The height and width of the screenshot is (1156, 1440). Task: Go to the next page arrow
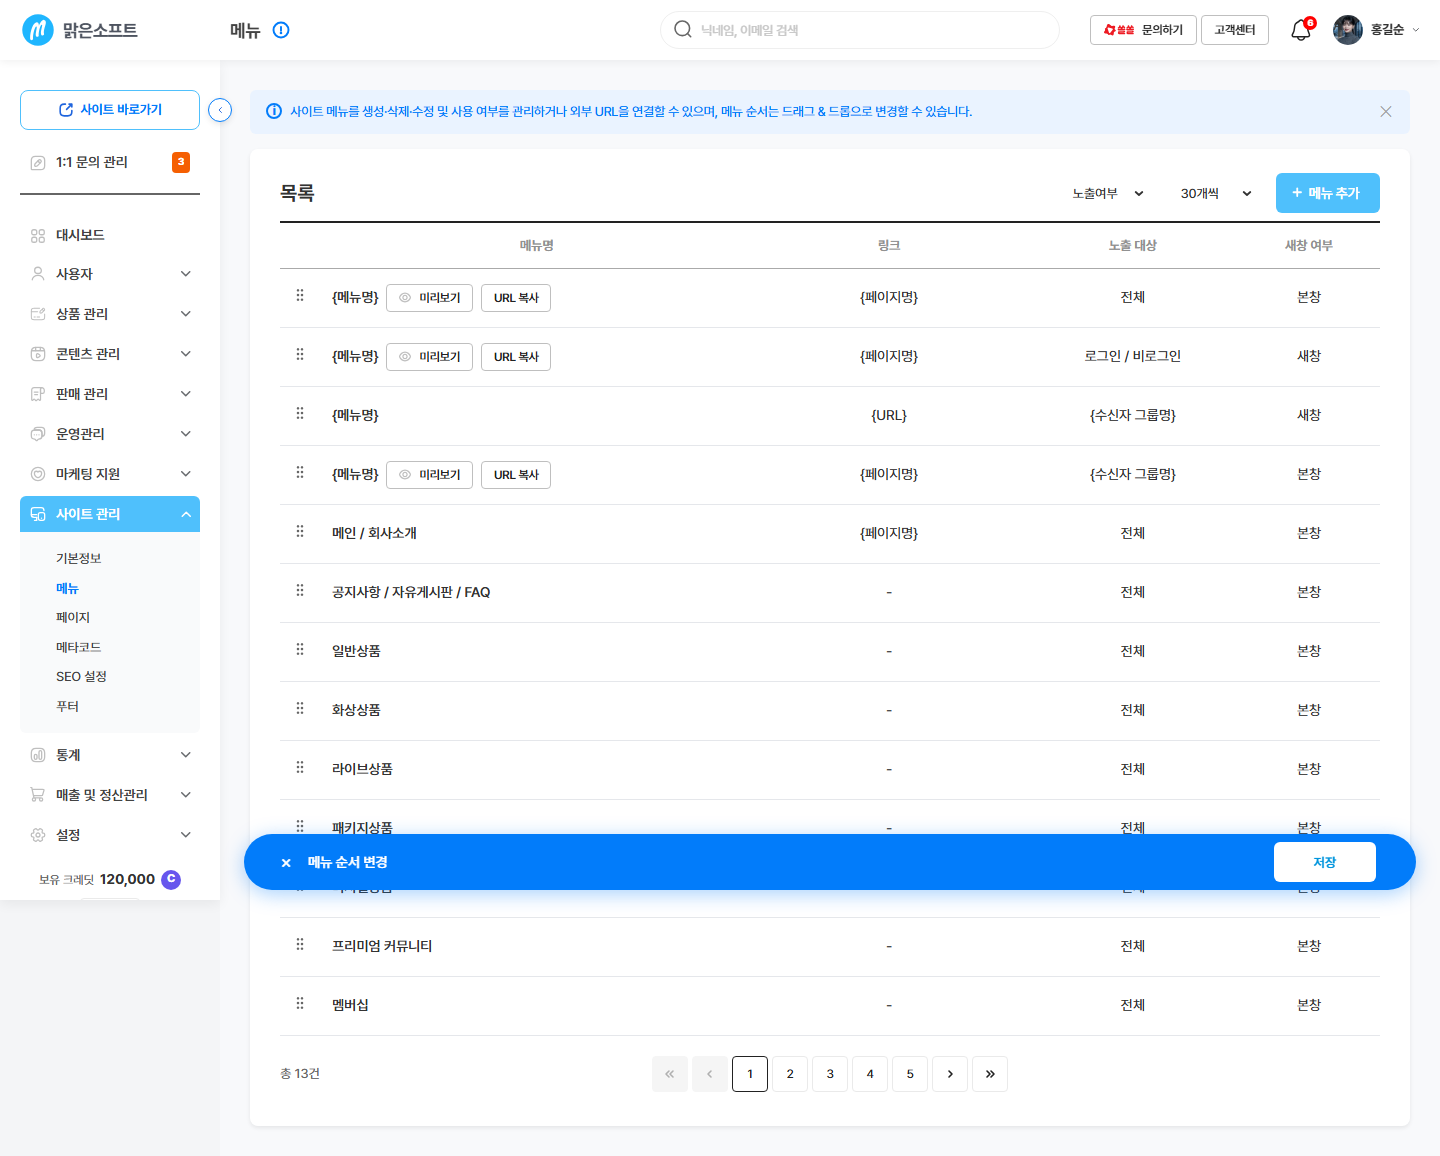point(950,1074)
